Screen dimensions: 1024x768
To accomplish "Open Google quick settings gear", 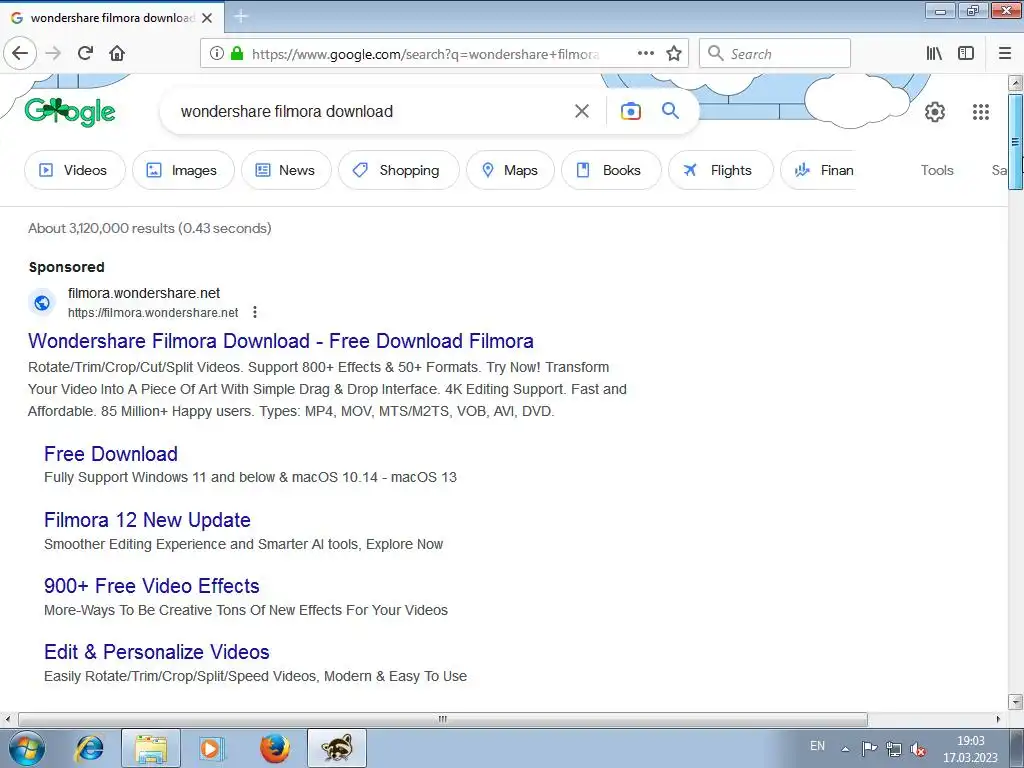I will pos(935,112).
